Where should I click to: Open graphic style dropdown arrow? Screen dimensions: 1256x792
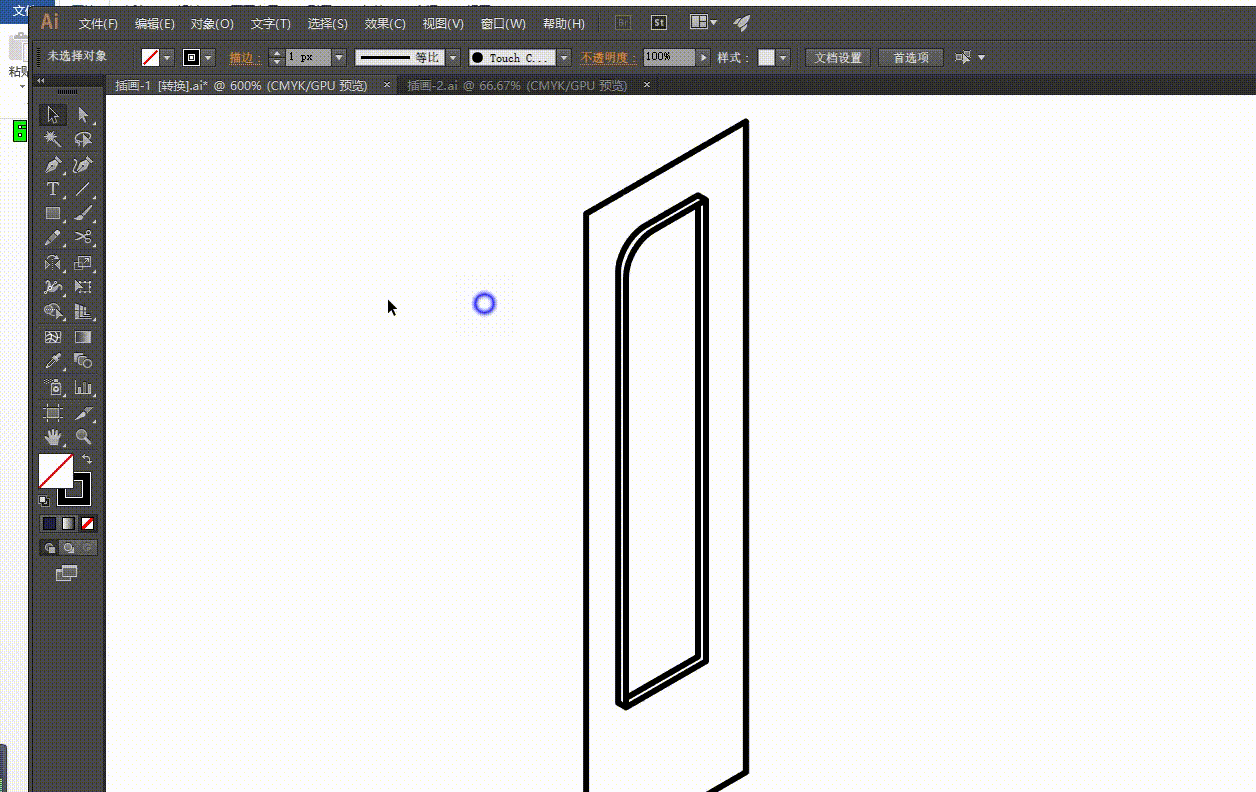(x=783, y=58)
